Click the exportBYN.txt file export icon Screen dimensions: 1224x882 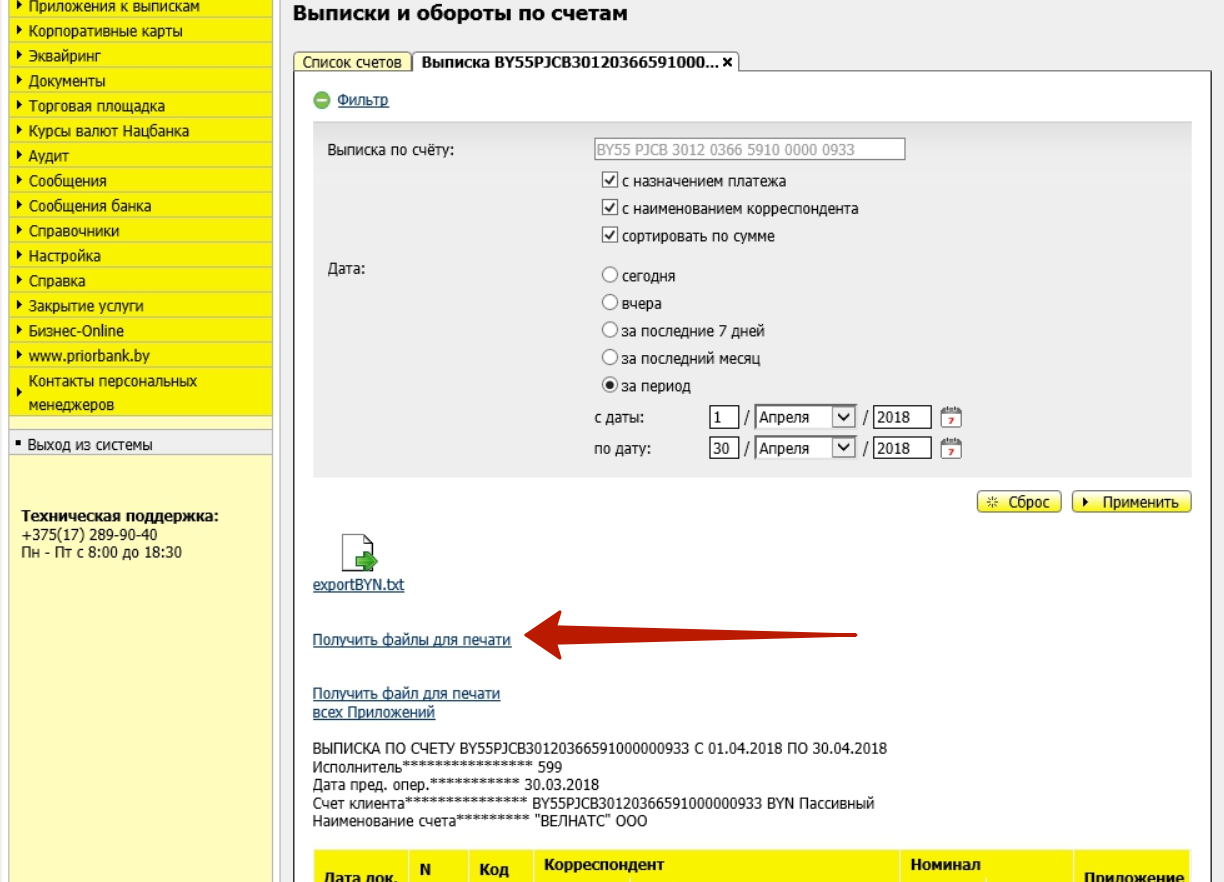(x=359, y=553)
